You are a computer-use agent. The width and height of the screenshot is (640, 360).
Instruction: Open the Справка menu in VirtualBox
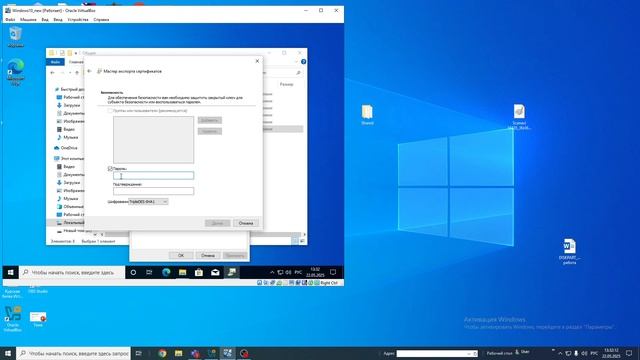pyautogui.click(x=101, y=20)
